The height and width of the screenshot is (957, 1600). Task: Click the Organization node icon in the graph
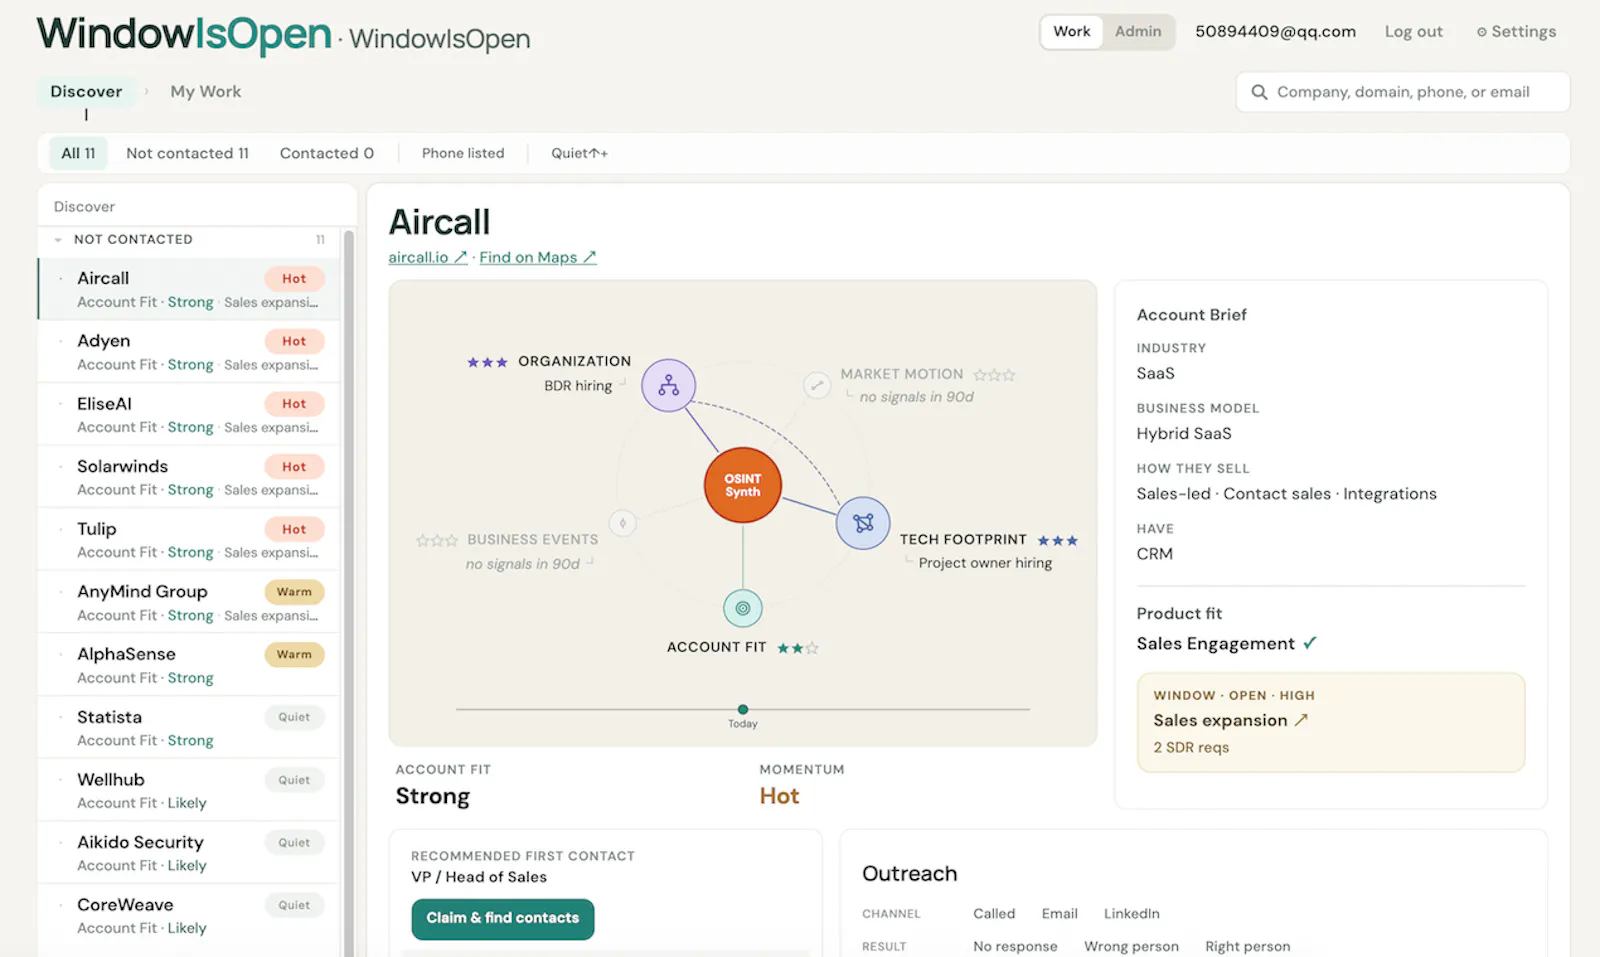668,385
